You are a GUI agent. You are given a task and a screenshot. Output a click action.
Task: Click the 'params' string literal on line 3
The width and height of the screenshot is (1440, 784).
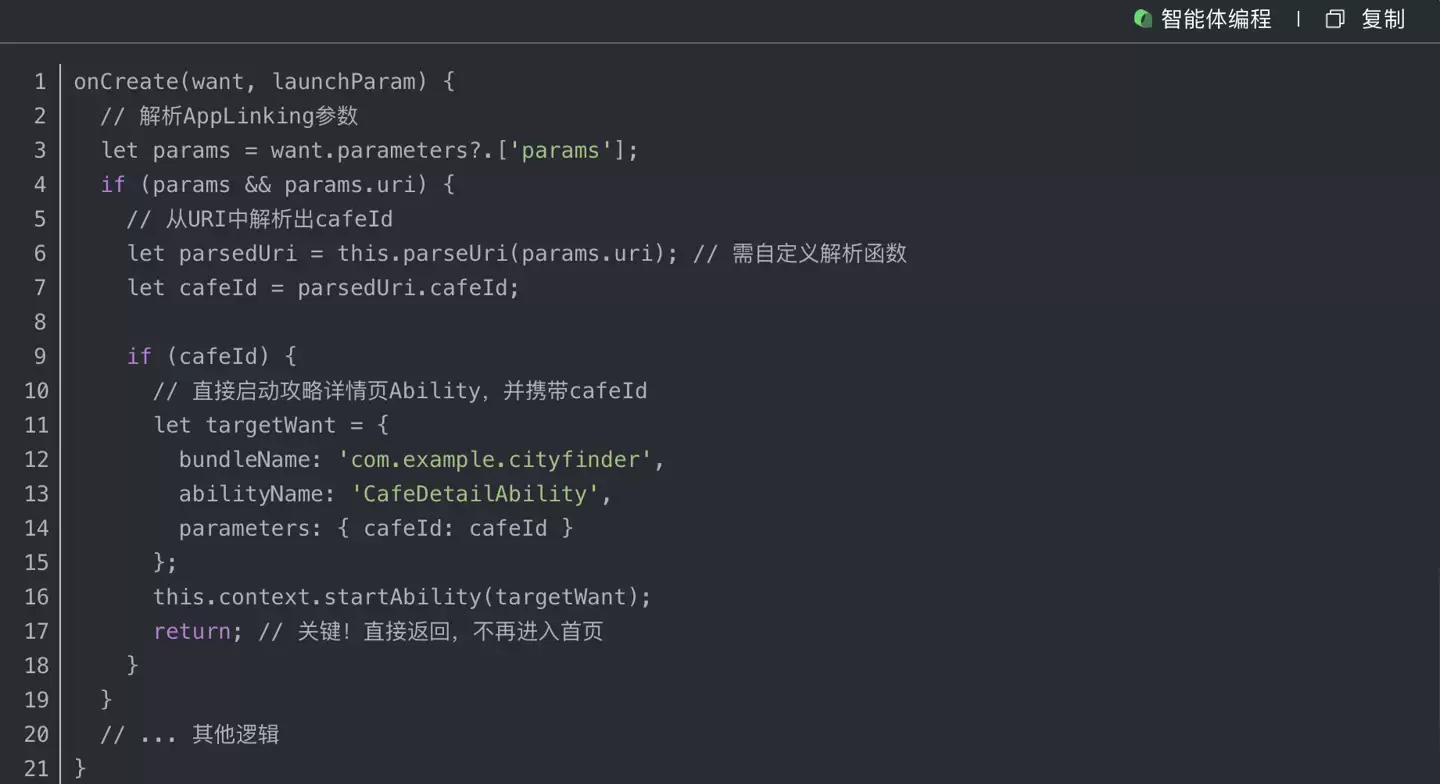(561, 151)
